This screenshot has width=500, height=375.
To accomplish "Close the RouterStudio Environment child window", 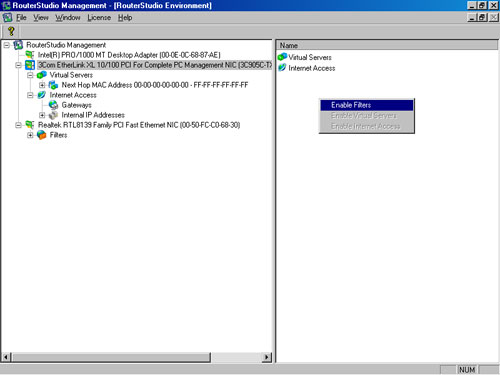I will [x=493, y=17].
